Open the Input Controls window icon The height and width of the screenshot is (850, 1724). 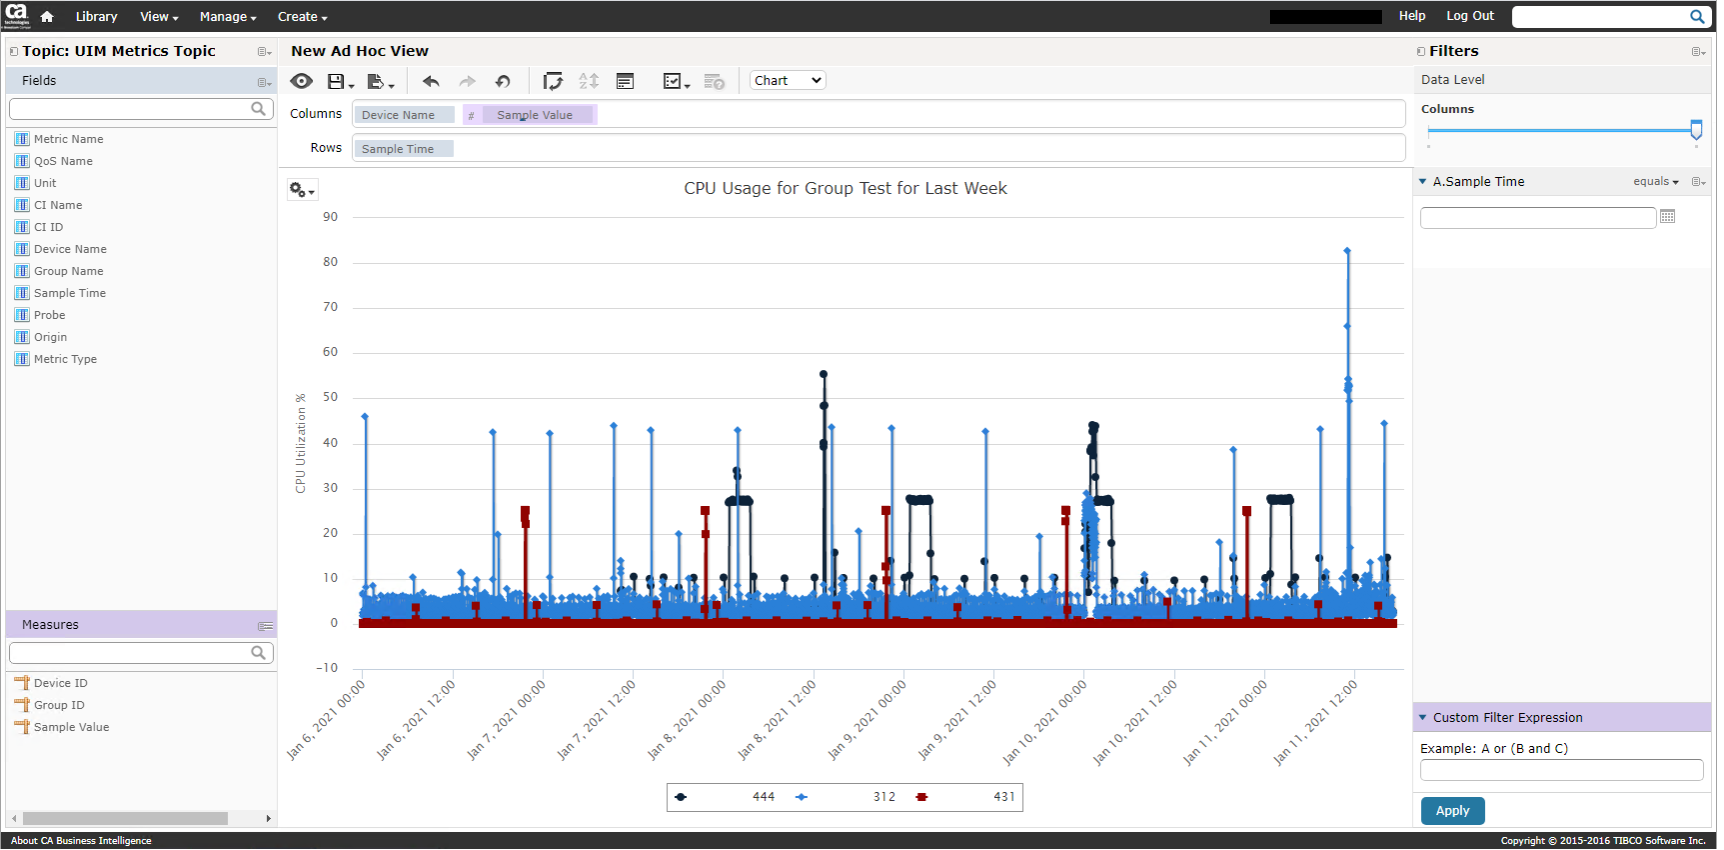pyautogui.click(x=625, y=81)
